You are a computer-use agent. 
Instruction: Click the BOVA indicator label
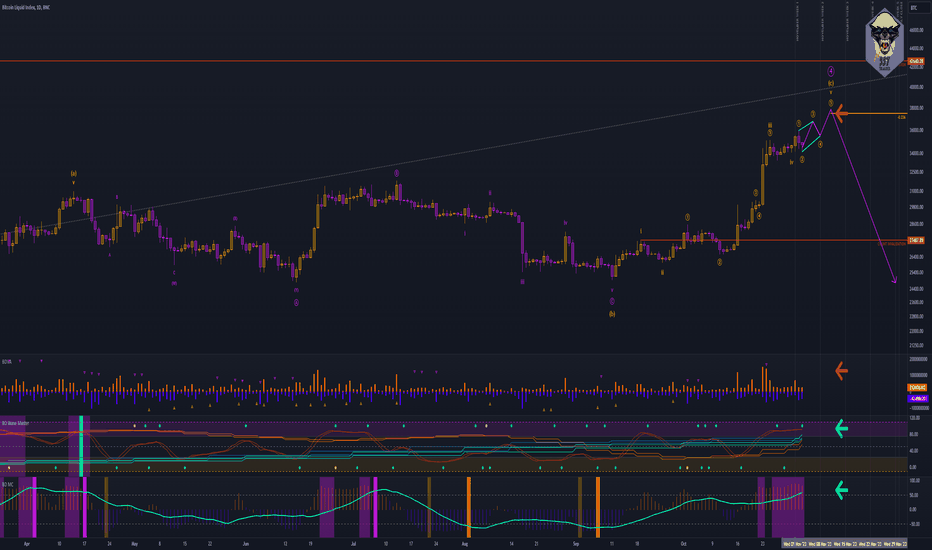click(7, 362)
